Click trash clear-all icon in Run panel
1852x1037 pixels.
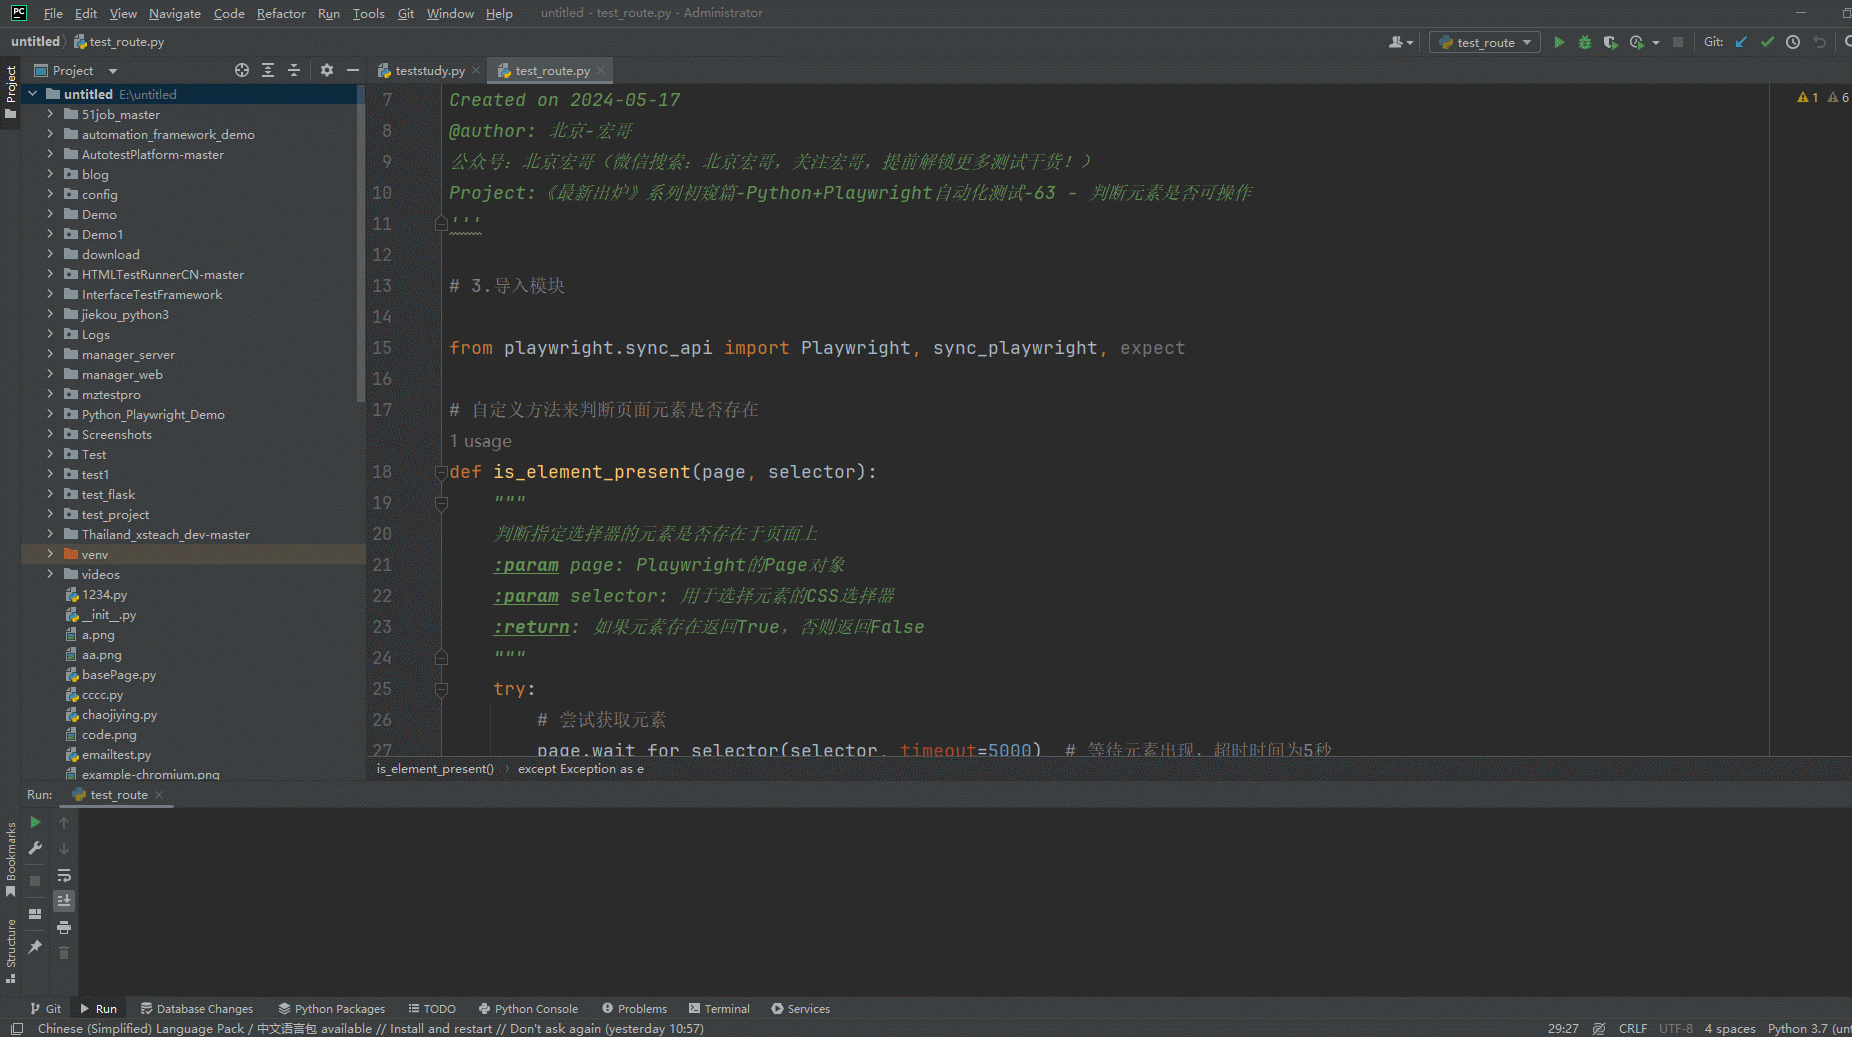64,953
